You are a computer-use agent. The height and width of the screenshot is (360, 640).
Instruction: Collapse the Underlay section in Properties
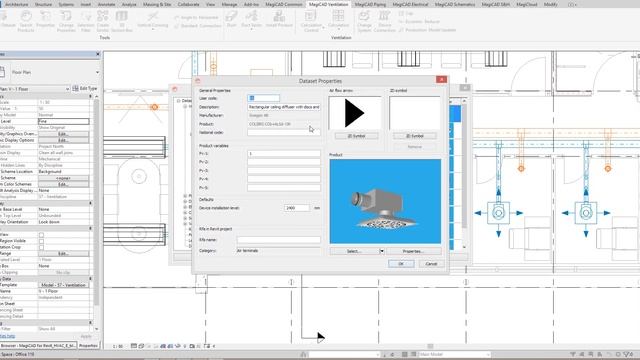coord(91,203)
